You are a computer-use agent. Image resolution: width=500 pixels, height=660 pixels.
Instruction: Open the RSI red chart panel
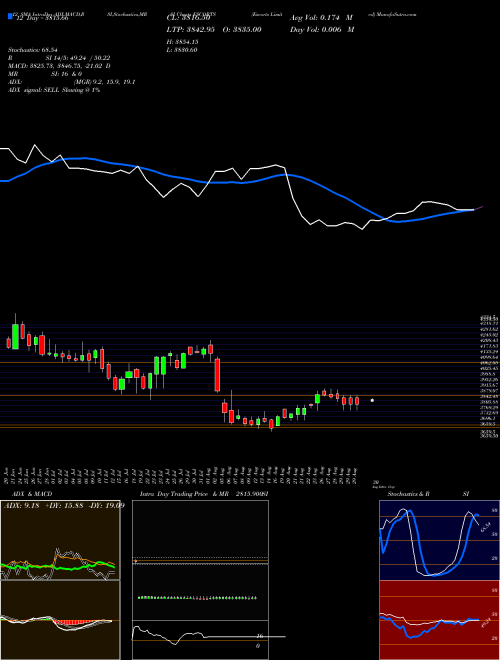(440, 620)
